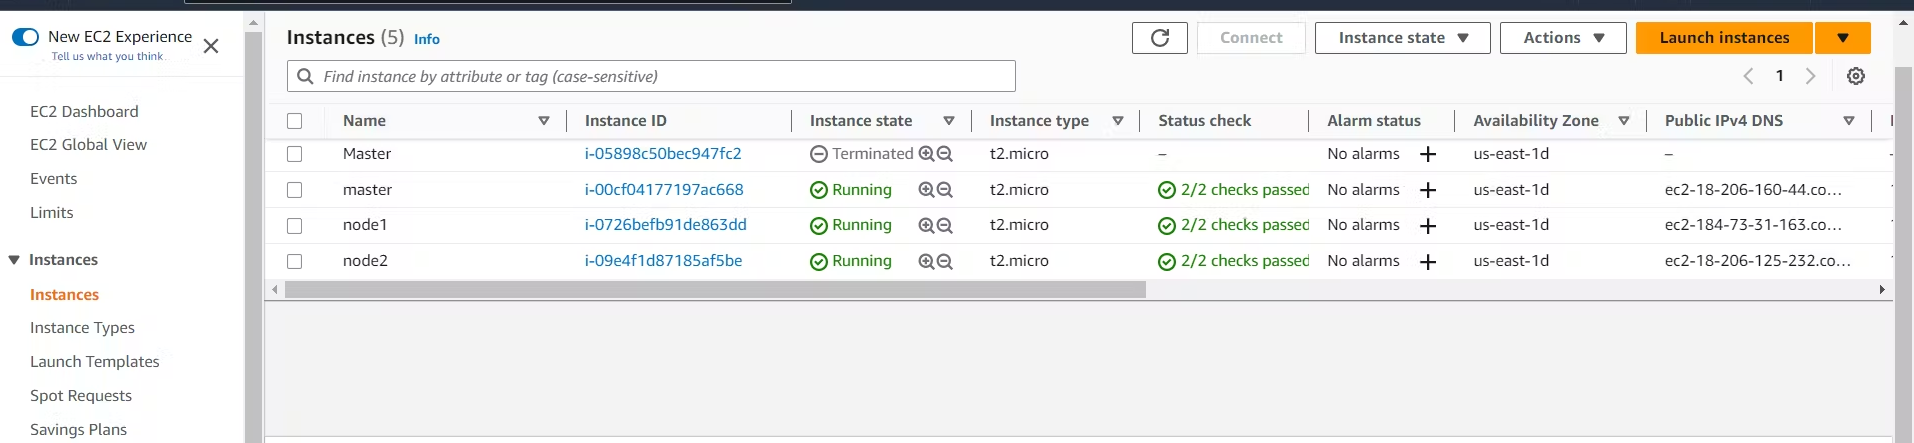Check the box for terminated Master instance
This screenshot has width=1914, height=443.
pos(294,154)
